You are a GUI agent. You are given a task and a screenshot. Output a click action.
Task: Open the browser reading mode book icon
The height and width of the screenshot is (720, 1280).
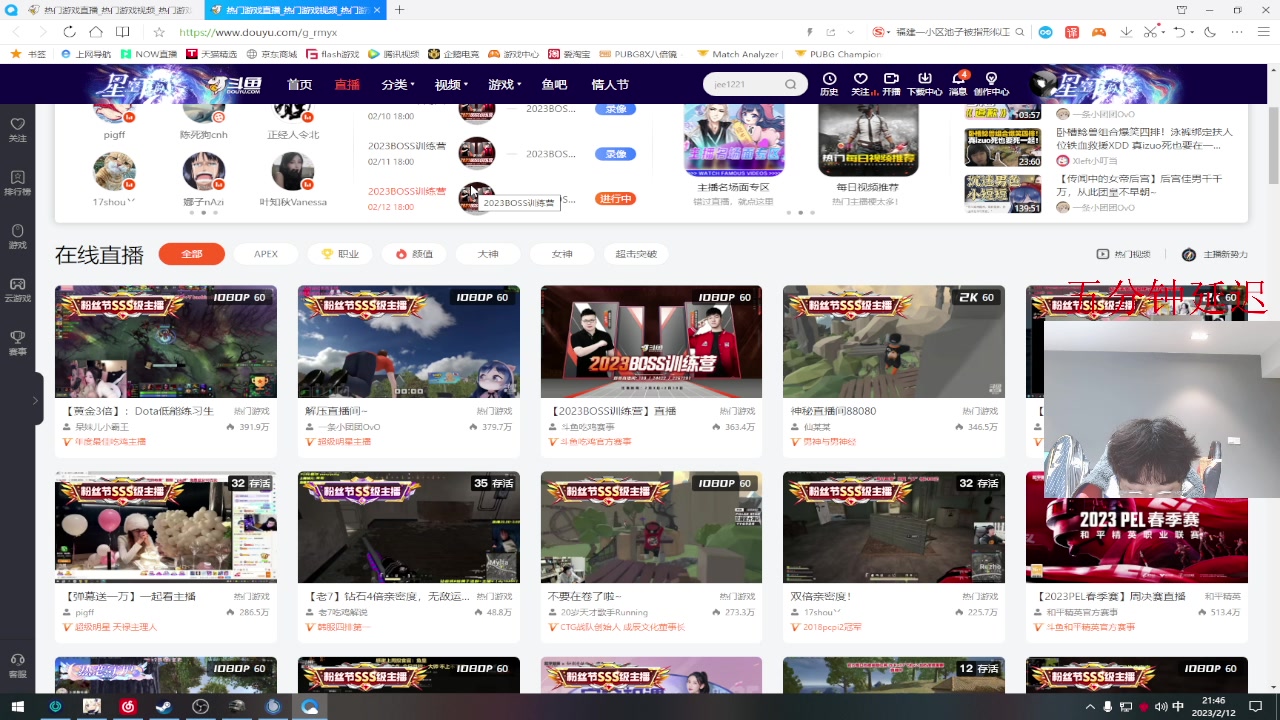pos(122,32)
